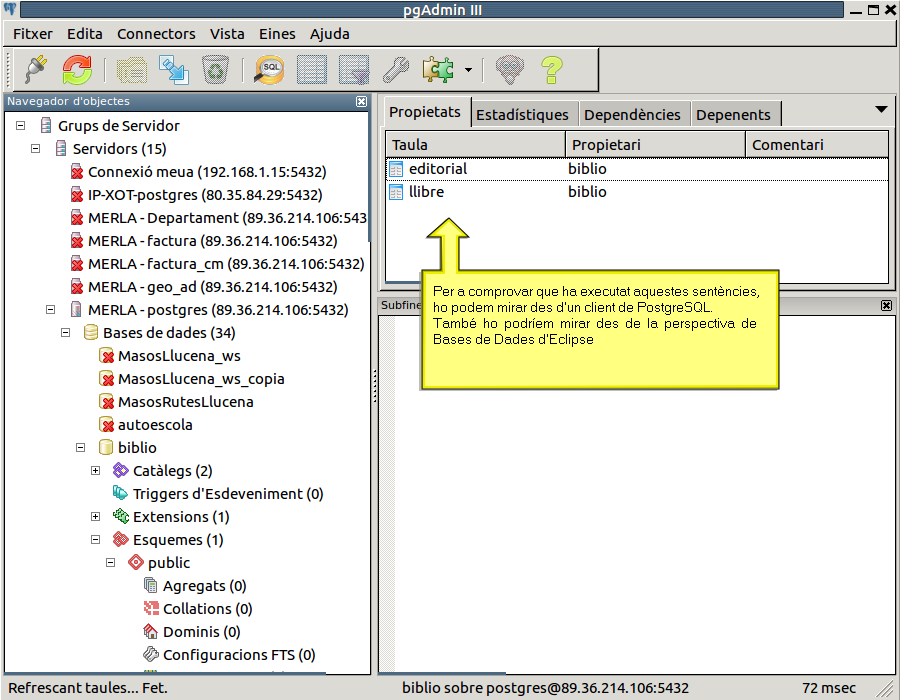Sort by the Propietari column header
This screenshot has height=700, width=900.
coord(655,145)
